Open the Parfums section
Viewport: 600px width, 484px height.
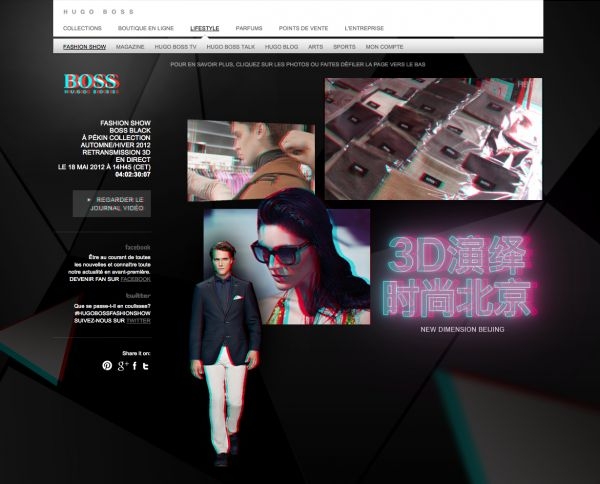click(249, 28)
